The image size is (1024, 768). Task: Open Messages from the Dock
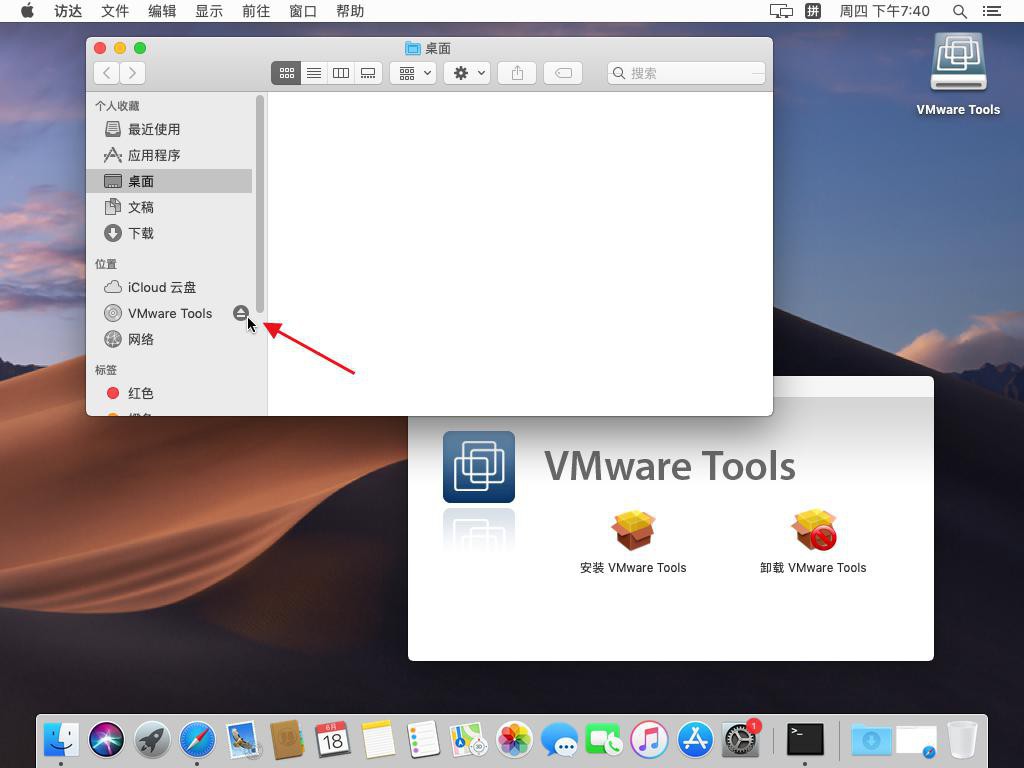click(559, 740)
